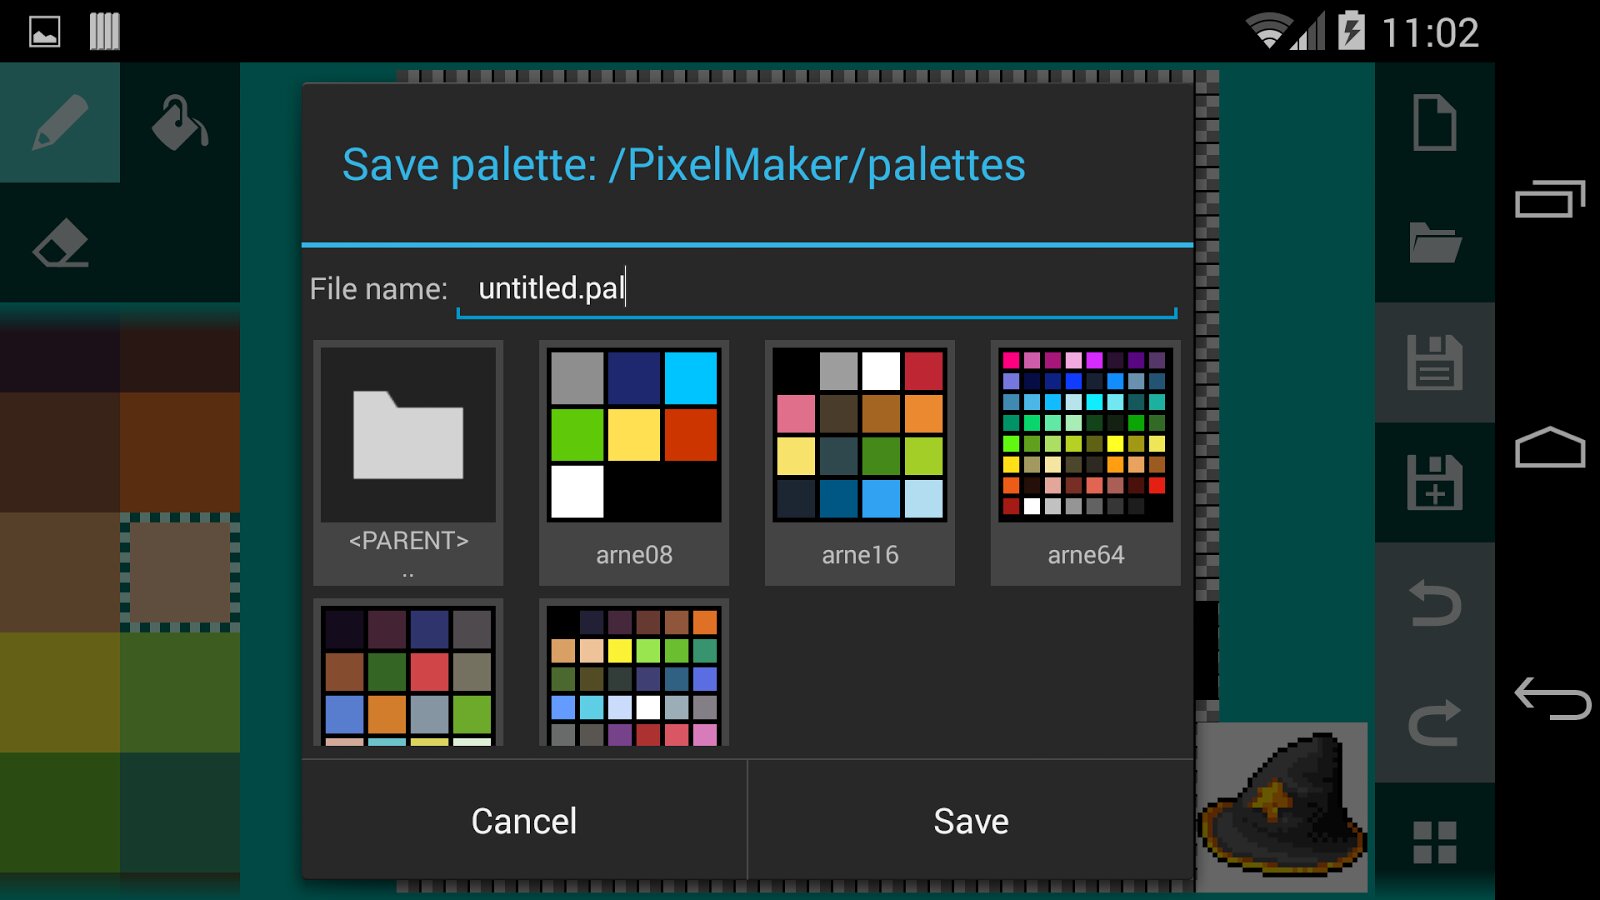Image resolution: width=1600 pixels, height=900 pixels.
Task: Click the save-as icon with plus
Action: tap(1434, 482)
